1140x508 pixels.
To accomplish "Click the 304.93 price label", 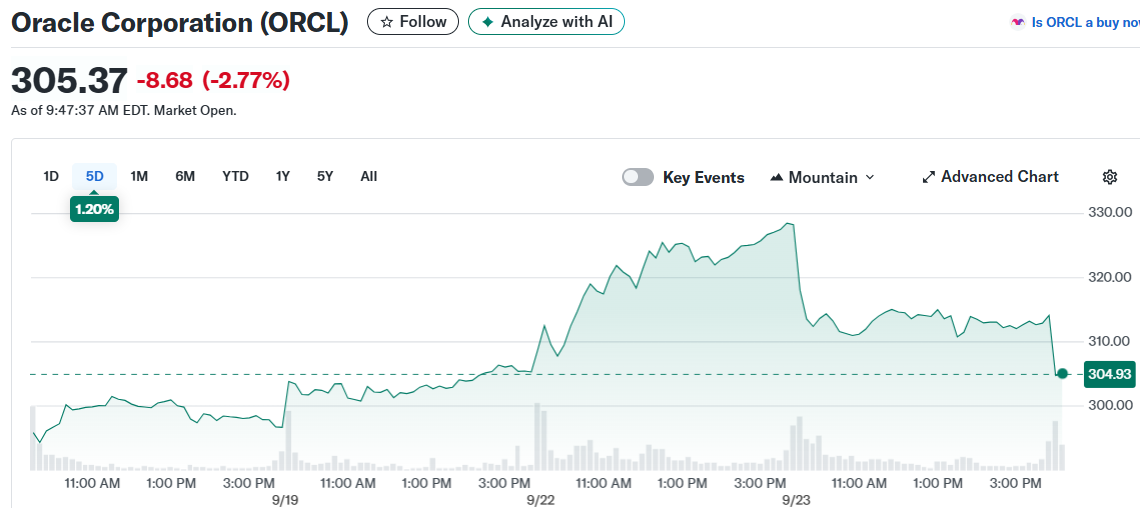I will [1109, 374].
